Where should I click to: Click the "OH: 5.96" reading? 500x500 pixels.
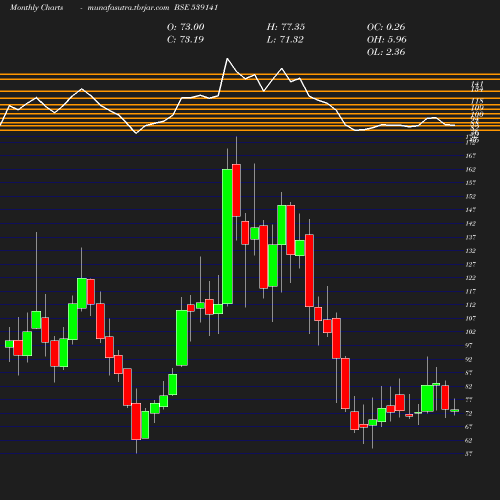[387, 39]
